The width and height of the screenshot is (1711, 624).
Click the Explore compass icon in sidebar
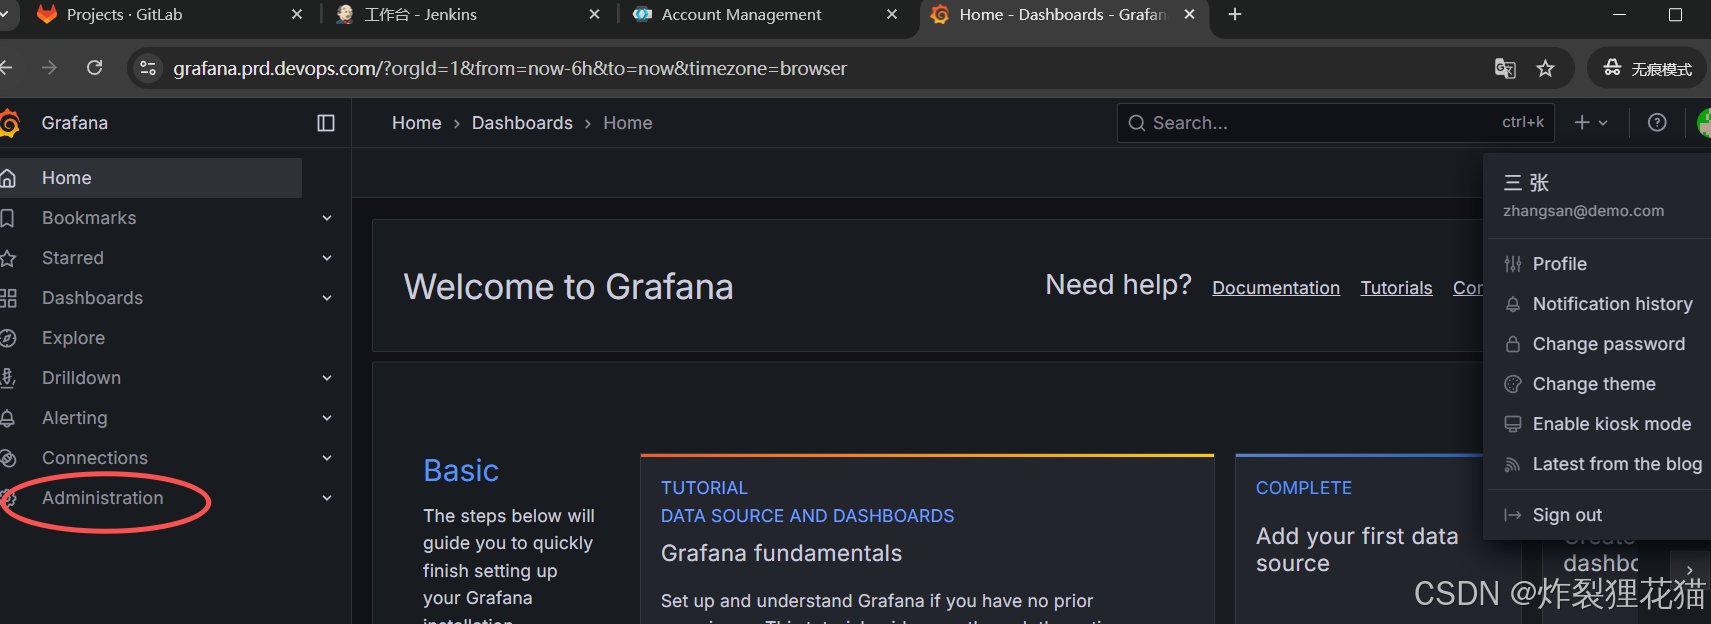pyautogui.click(x=8, y=338)
